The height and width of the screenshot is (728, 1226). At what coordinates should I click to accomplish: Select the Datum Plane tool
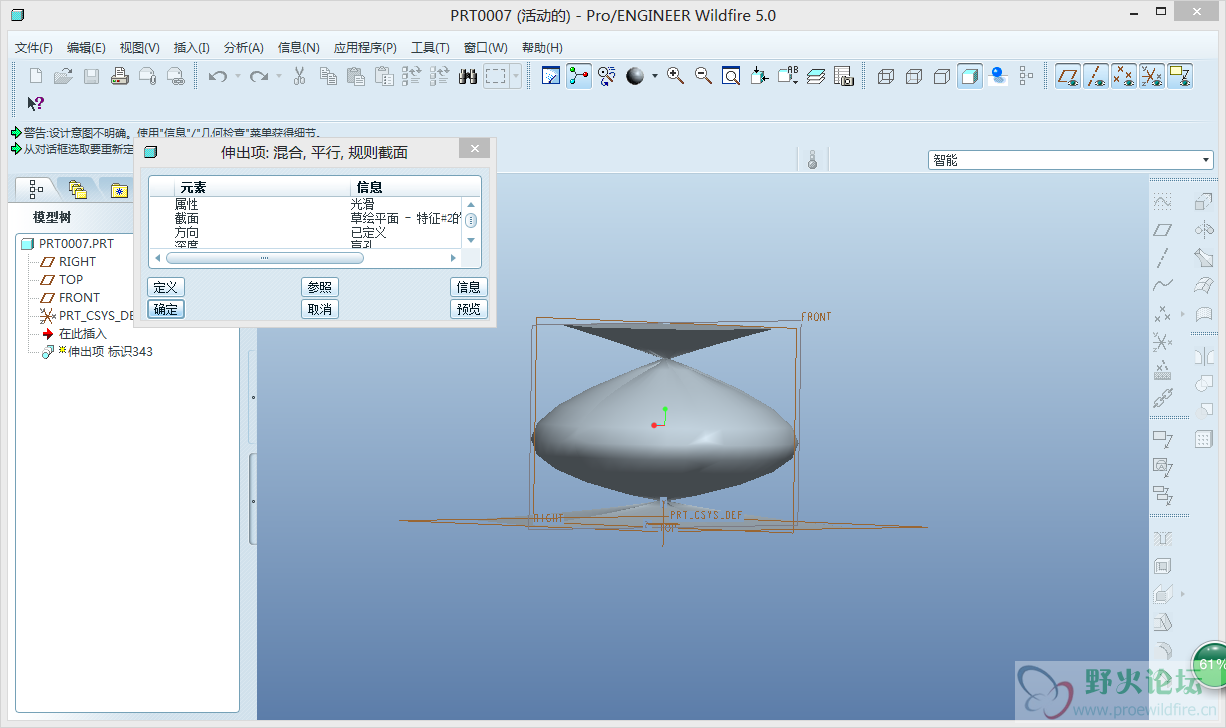[1162, 230]
